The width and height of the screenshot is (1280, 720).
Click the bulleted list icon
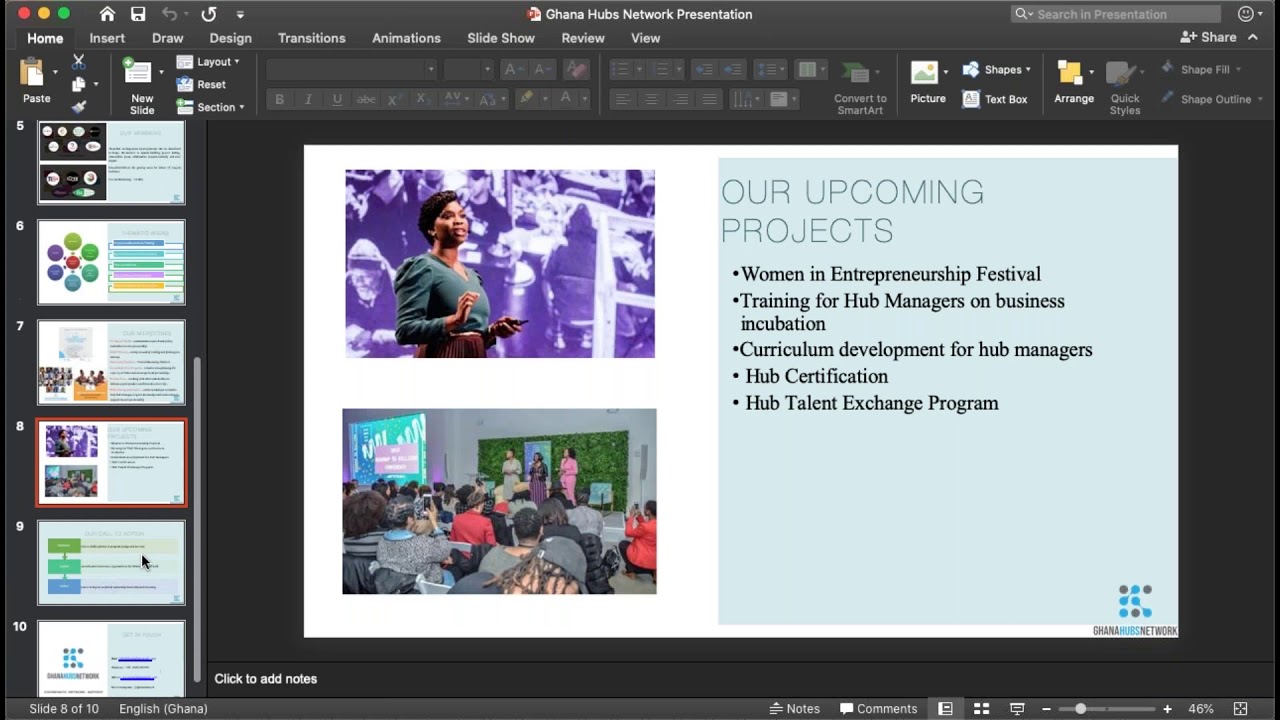click(620, 69)
